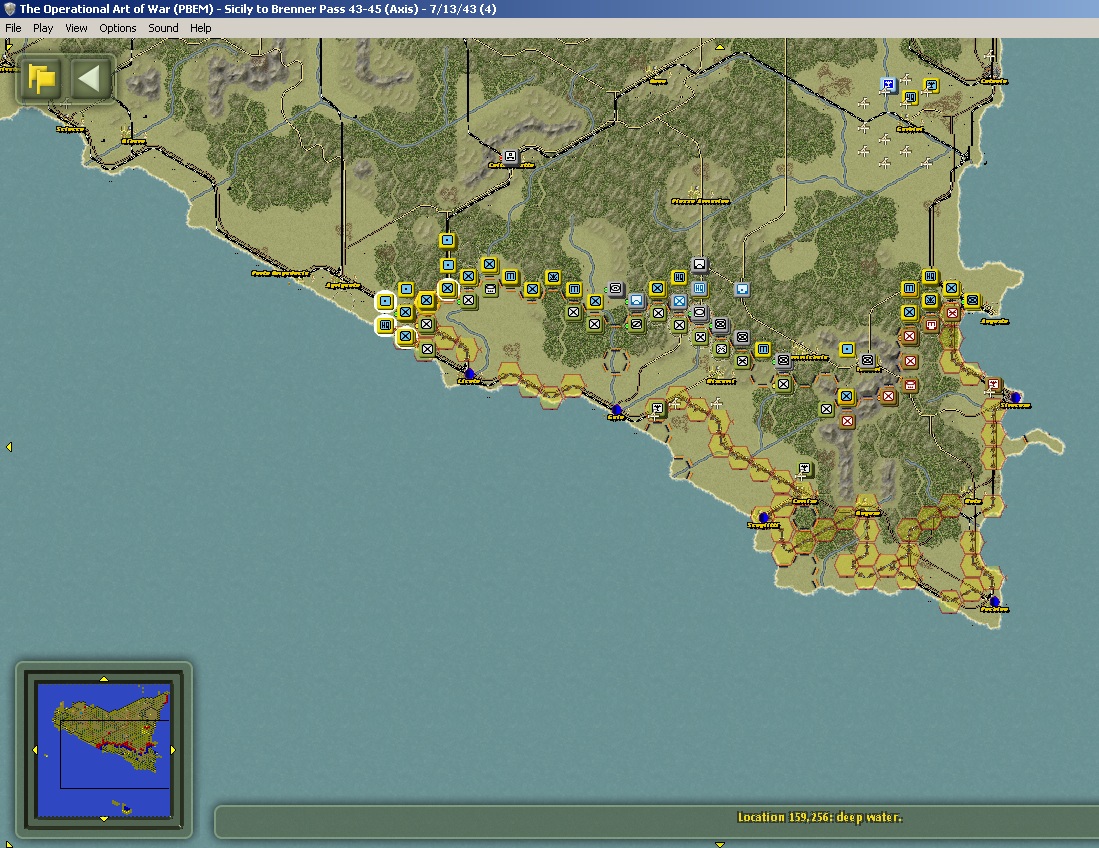Screen dimensions: 1099x848
Task: Select the white-outlined yellow HQ unit on west coast
Action: pyautogui.click(x=385, y=325)
